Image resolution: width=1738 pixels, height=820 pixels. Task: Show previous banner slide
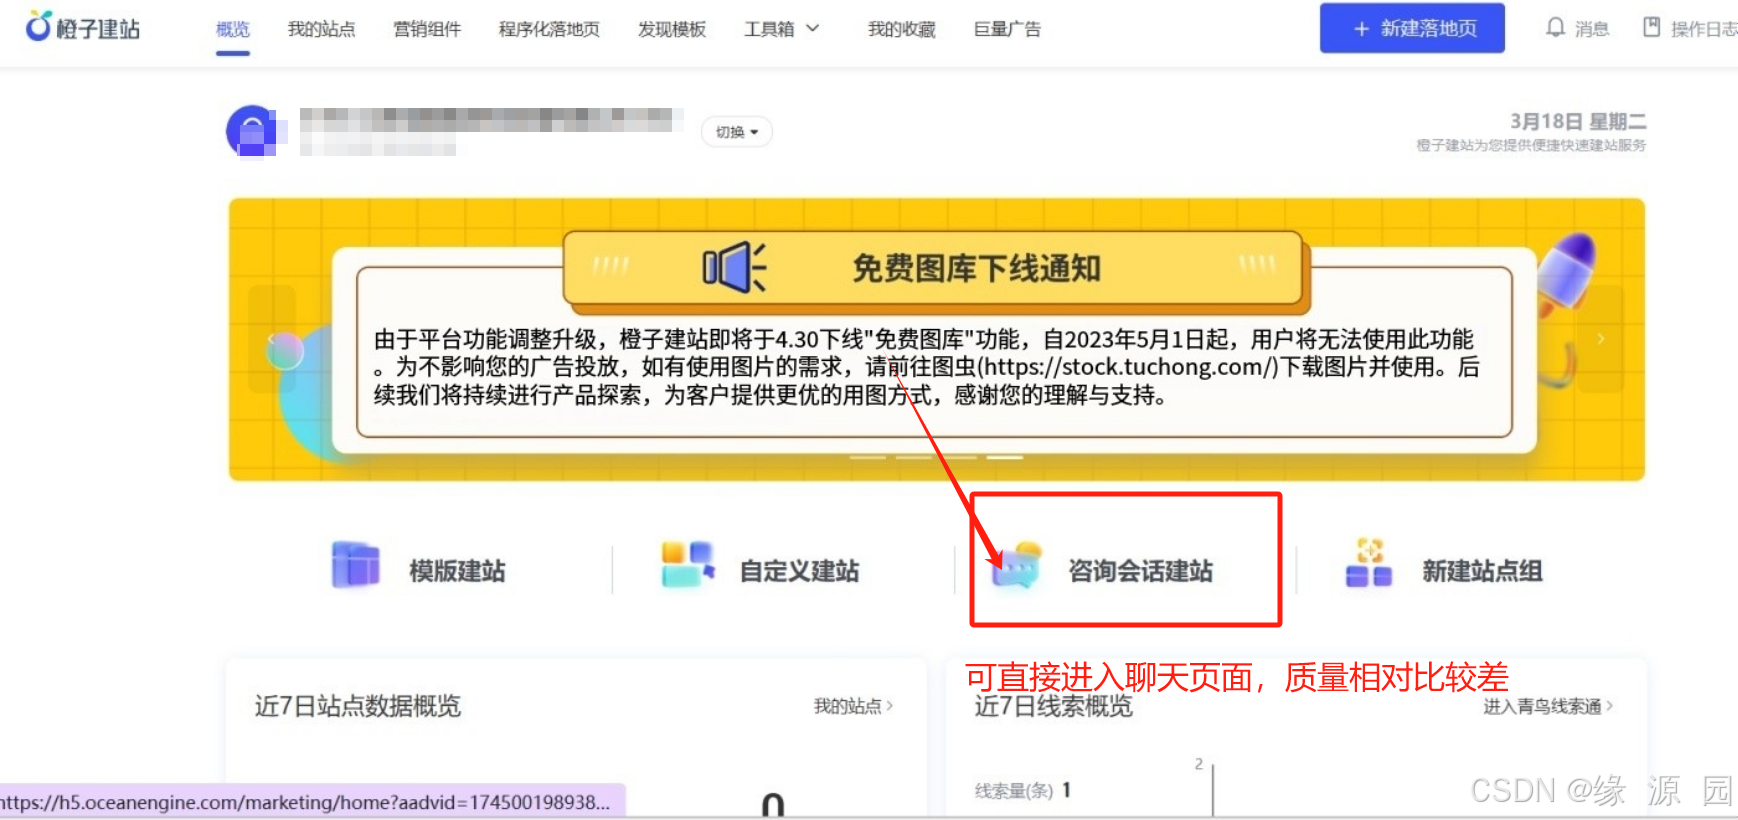(x=271, y=339)
